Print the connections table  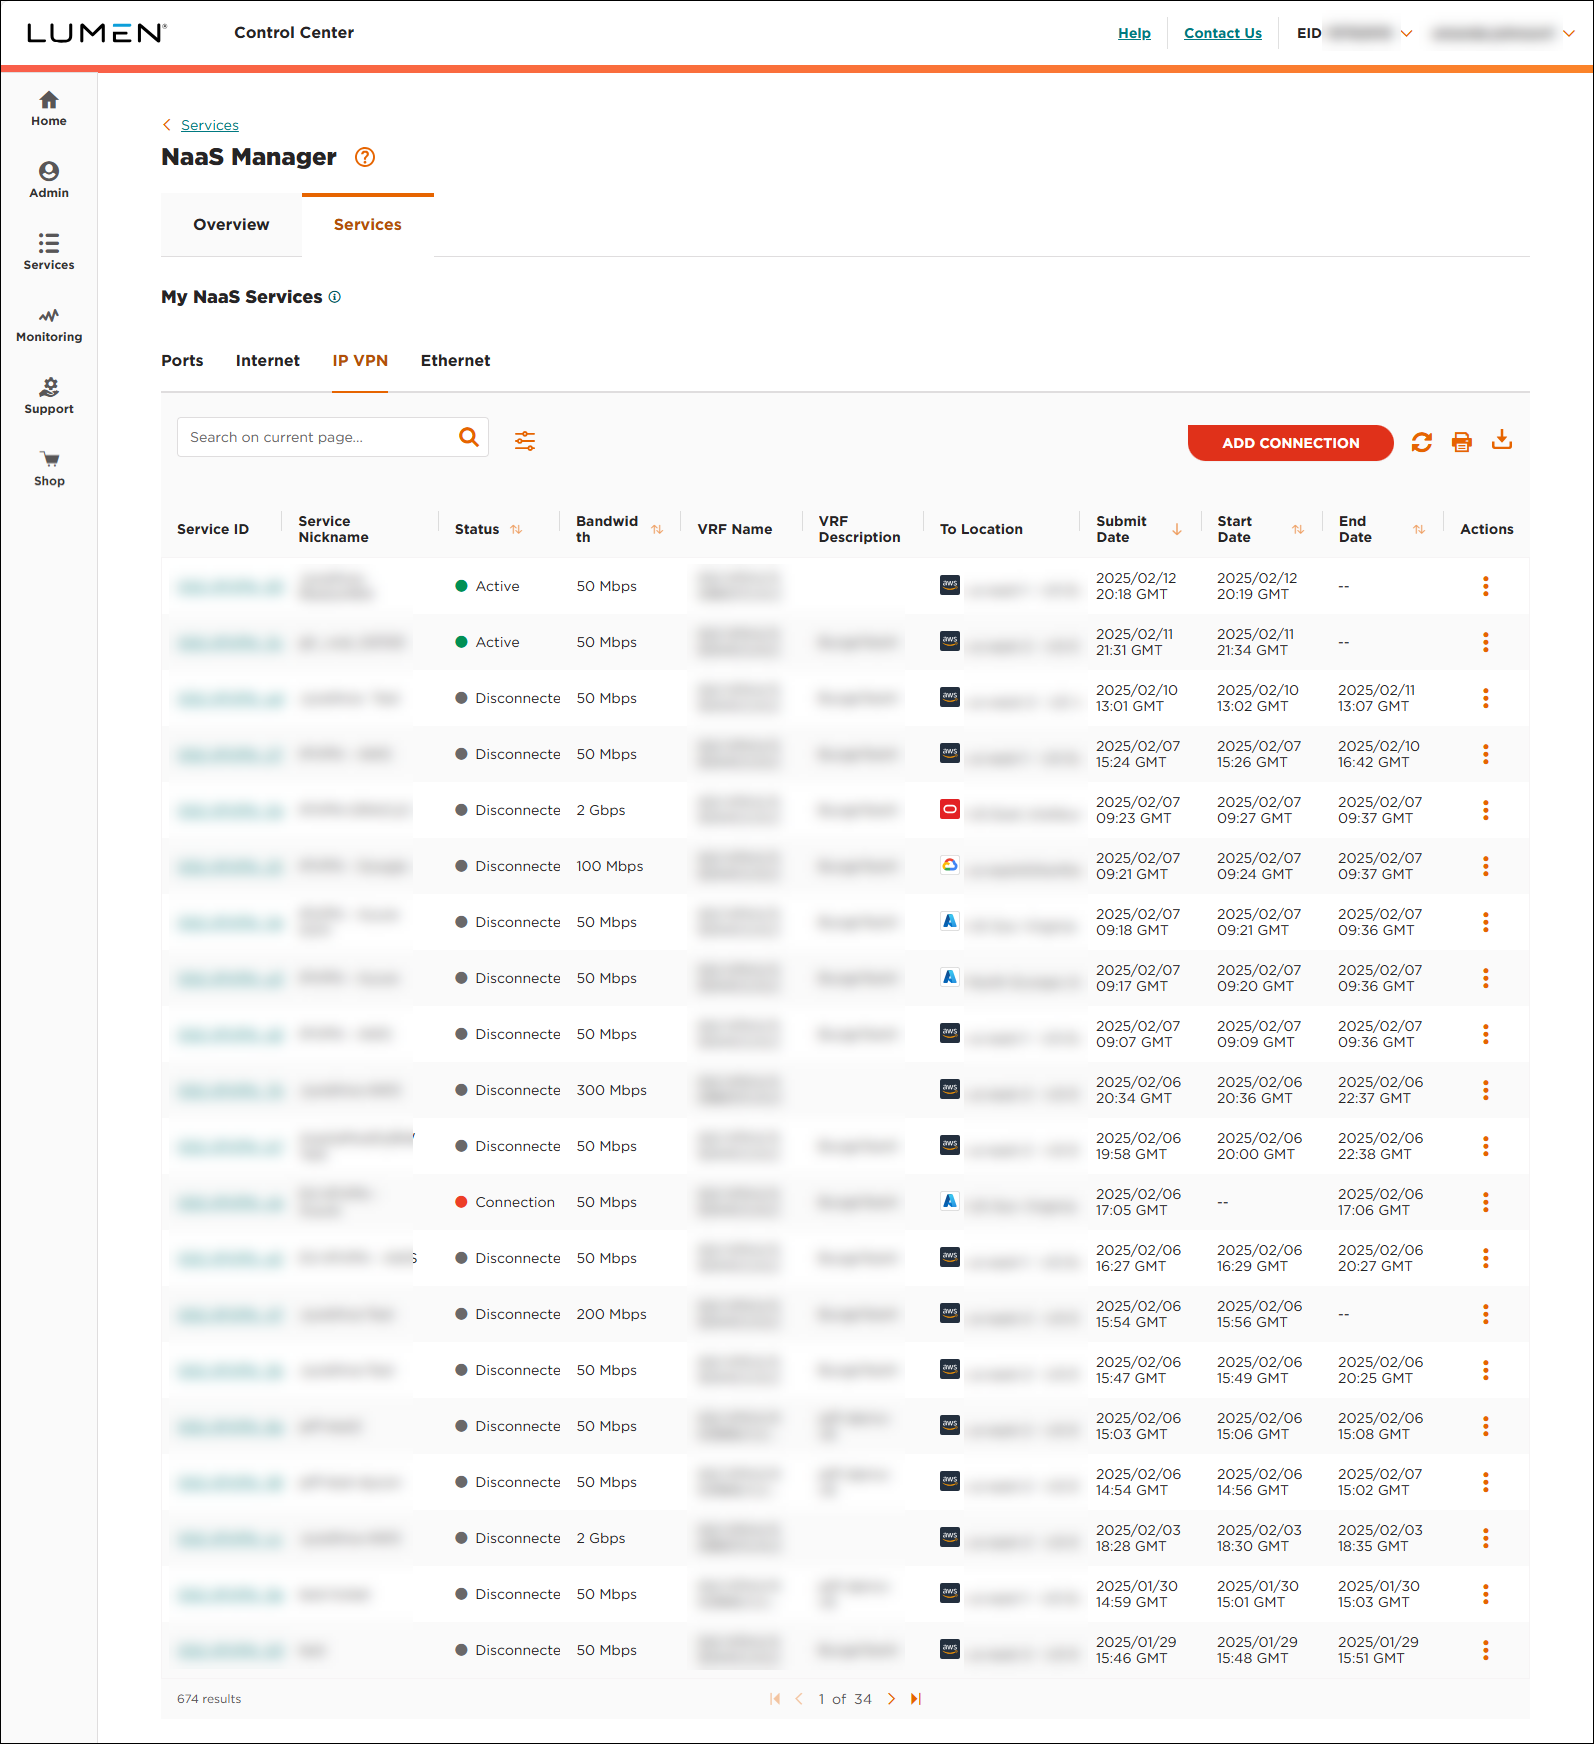click(x=1461, y=442)
